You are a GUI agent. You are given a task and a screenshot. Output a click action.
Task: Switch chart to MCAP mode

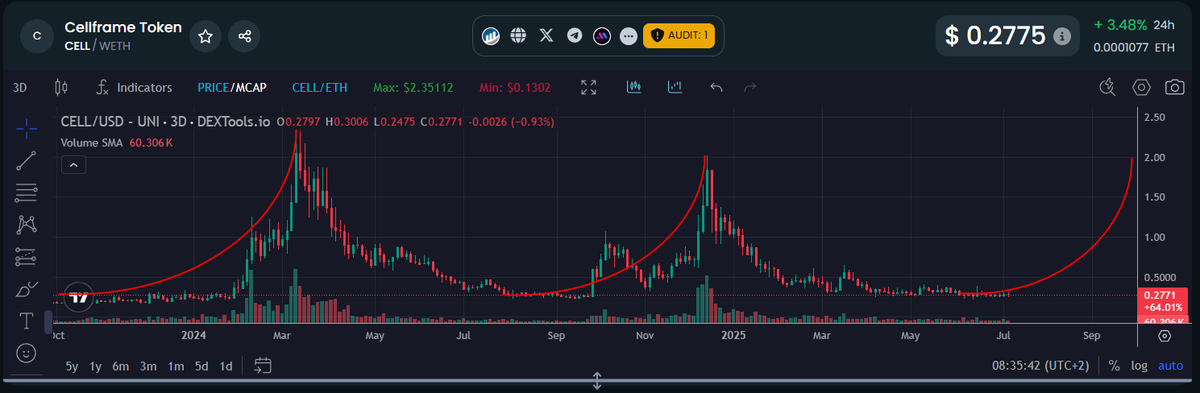click(x=251, y=87)
